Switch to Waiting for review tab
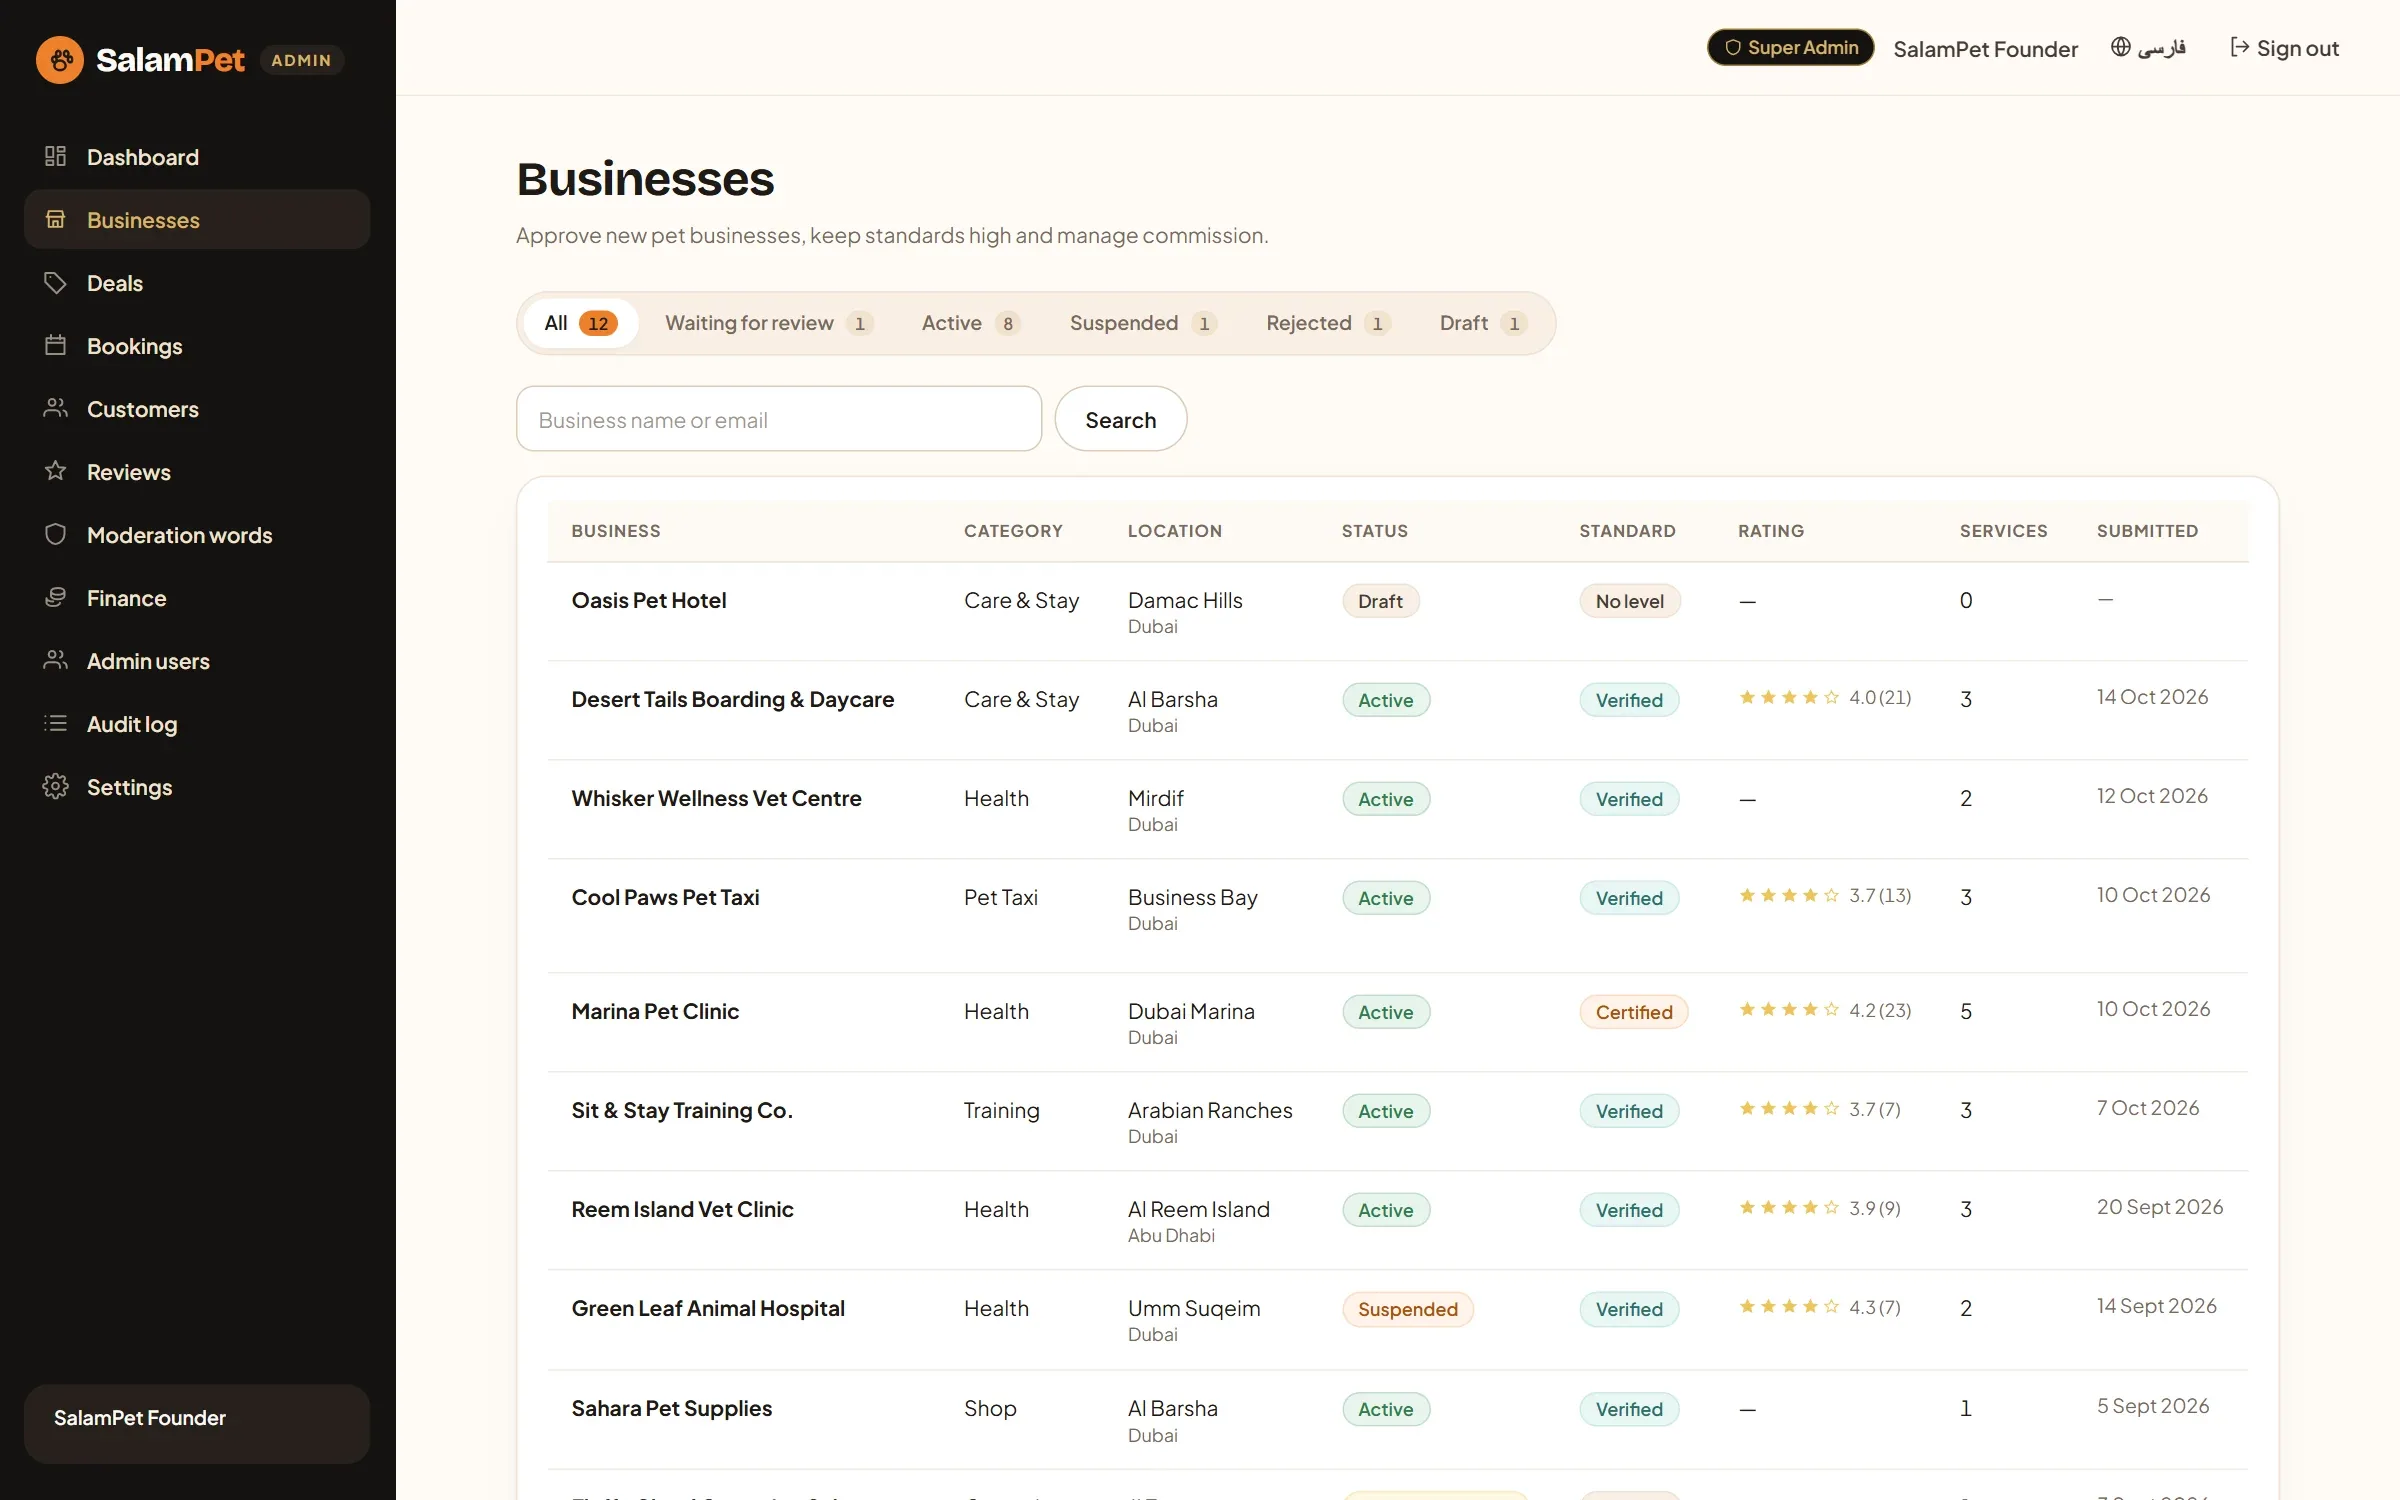 tap(769, 323)
